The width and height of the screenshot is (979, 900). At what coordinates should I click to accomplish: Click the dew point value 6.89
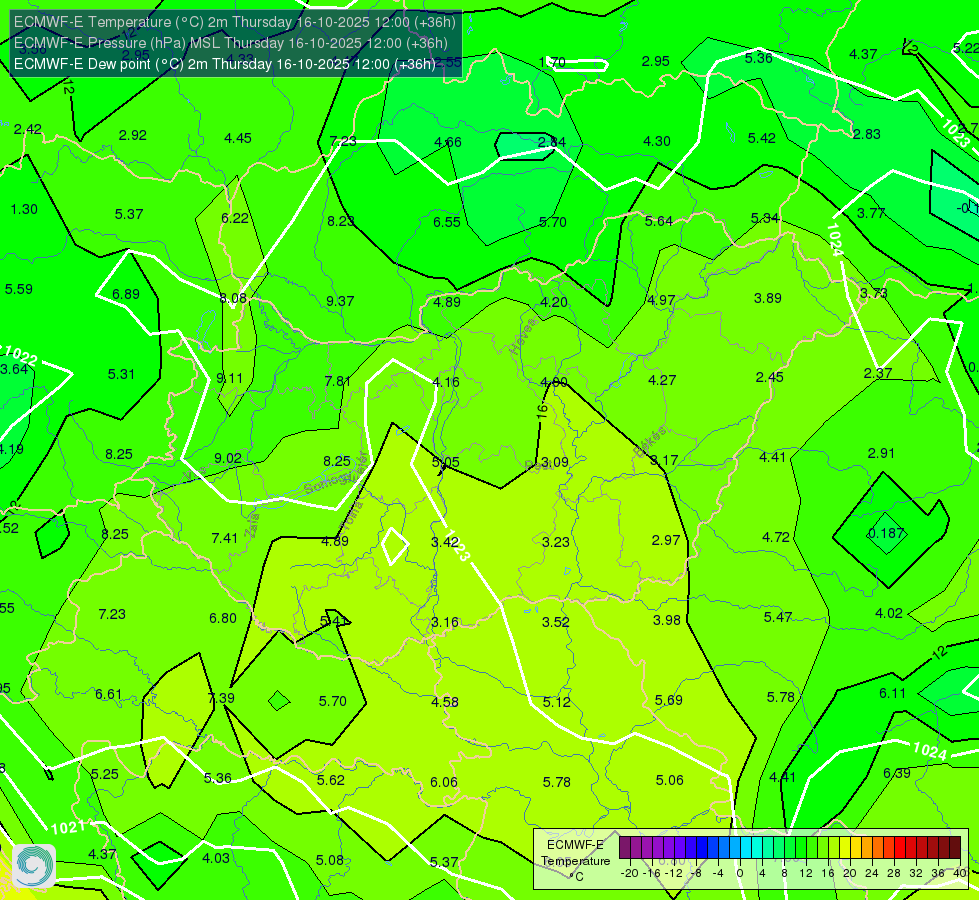[x=126, y=294]
